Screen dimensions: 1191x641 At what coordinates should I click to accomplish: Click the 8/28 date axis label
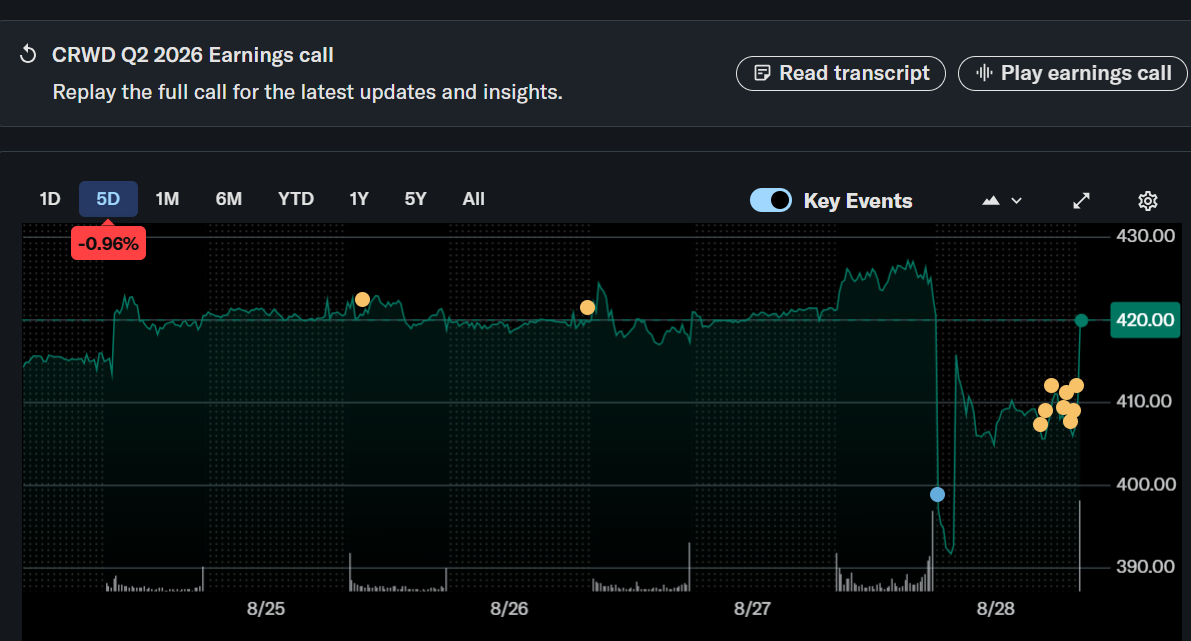point(995,608)
